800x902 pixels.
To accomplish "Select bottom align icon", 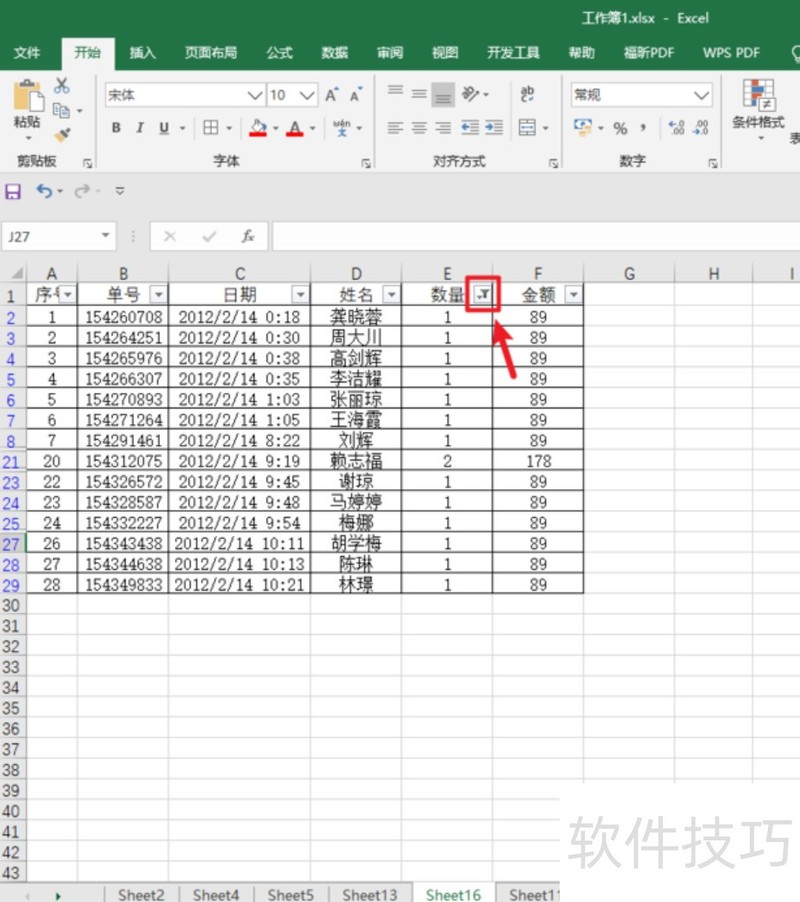I will click(443, 95).
